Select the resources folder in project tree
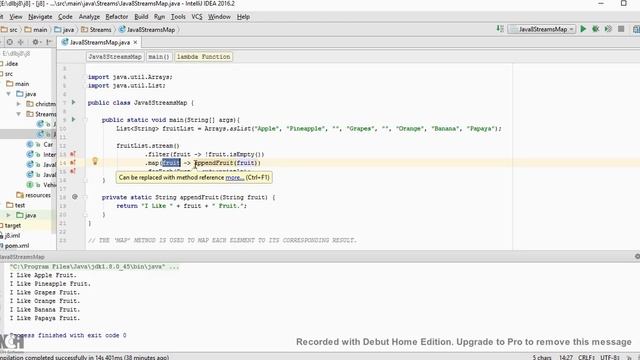Image resolution: width=640 pixels, height=360 pixels. tap(33, 195)
